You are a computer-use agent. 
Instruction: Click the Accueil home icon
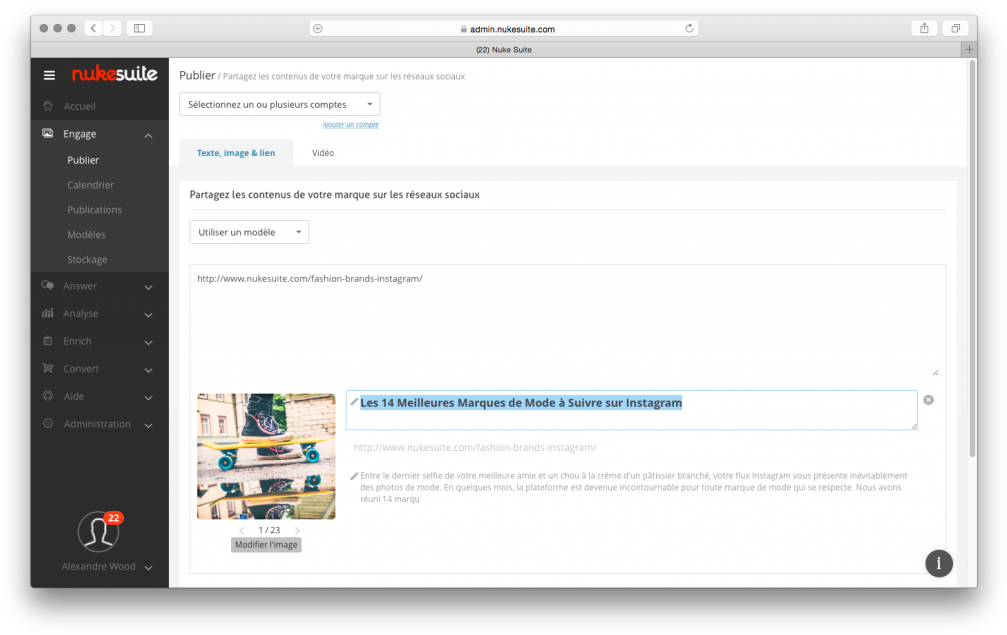[x=47, y=106]
